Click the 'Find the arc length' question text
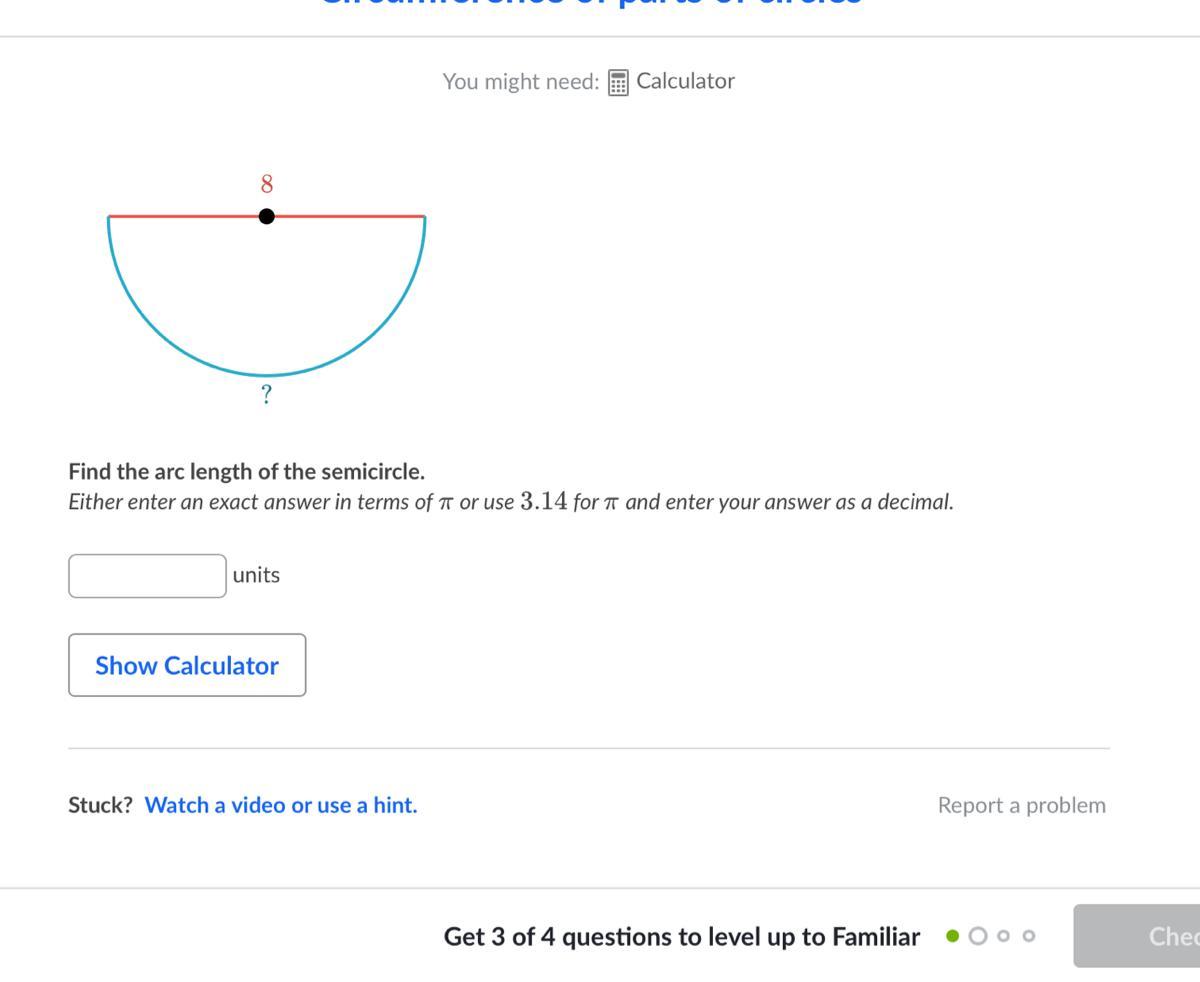The width and height of the screenshot is (1200, 982). [x=246, y=471]
